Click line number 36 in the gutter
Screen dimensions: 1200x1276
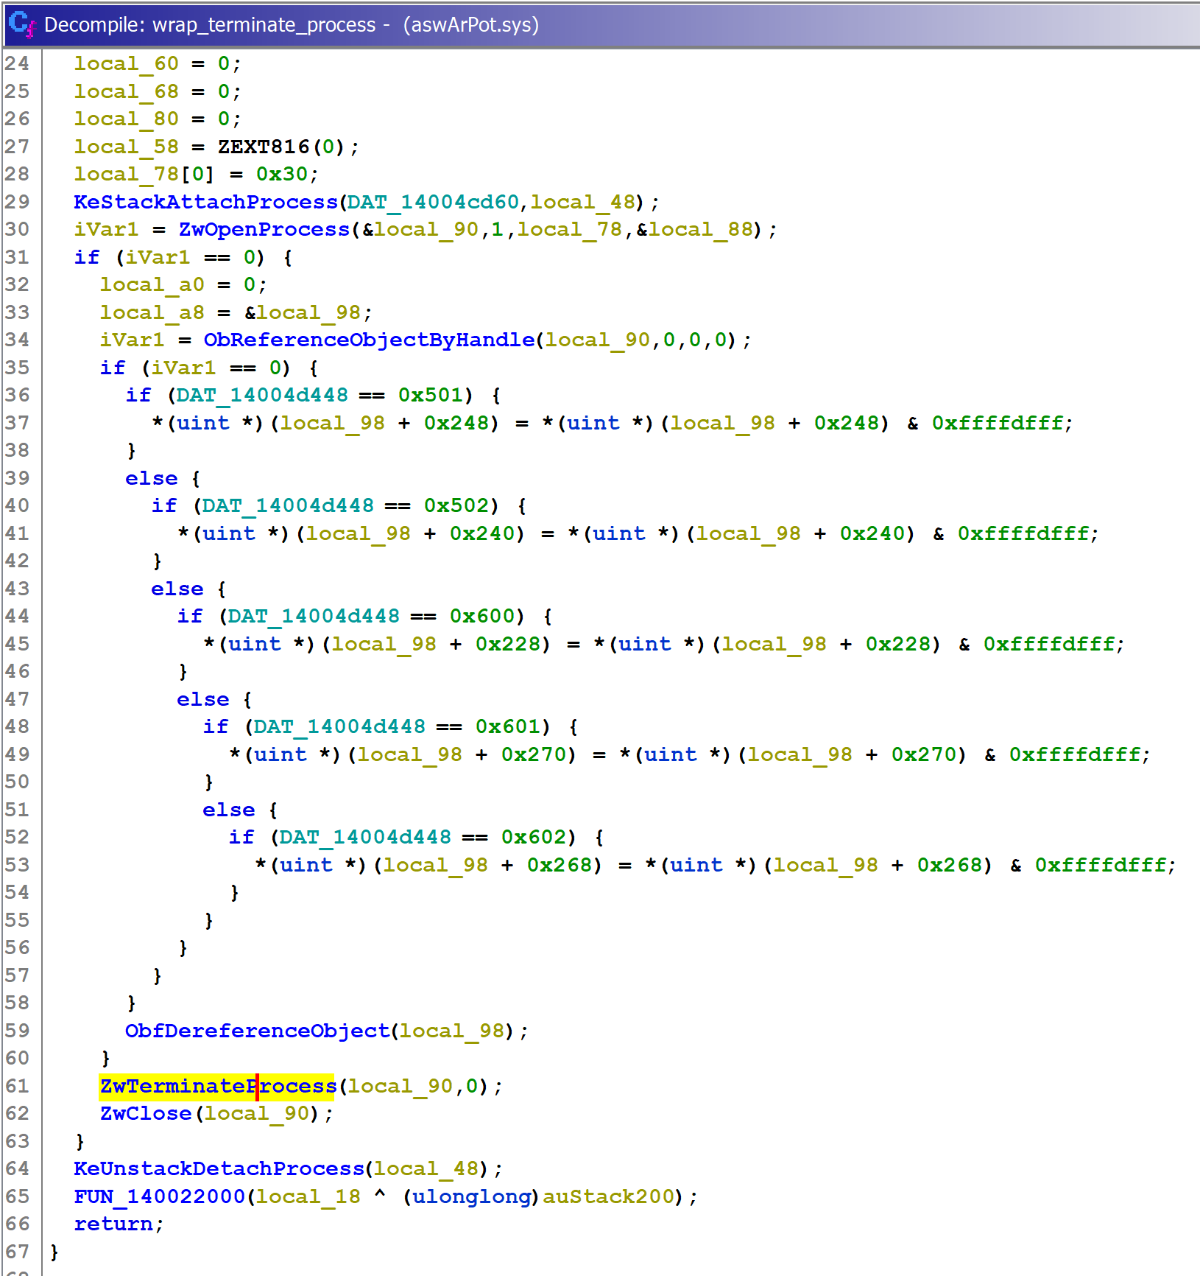[17, 395]
